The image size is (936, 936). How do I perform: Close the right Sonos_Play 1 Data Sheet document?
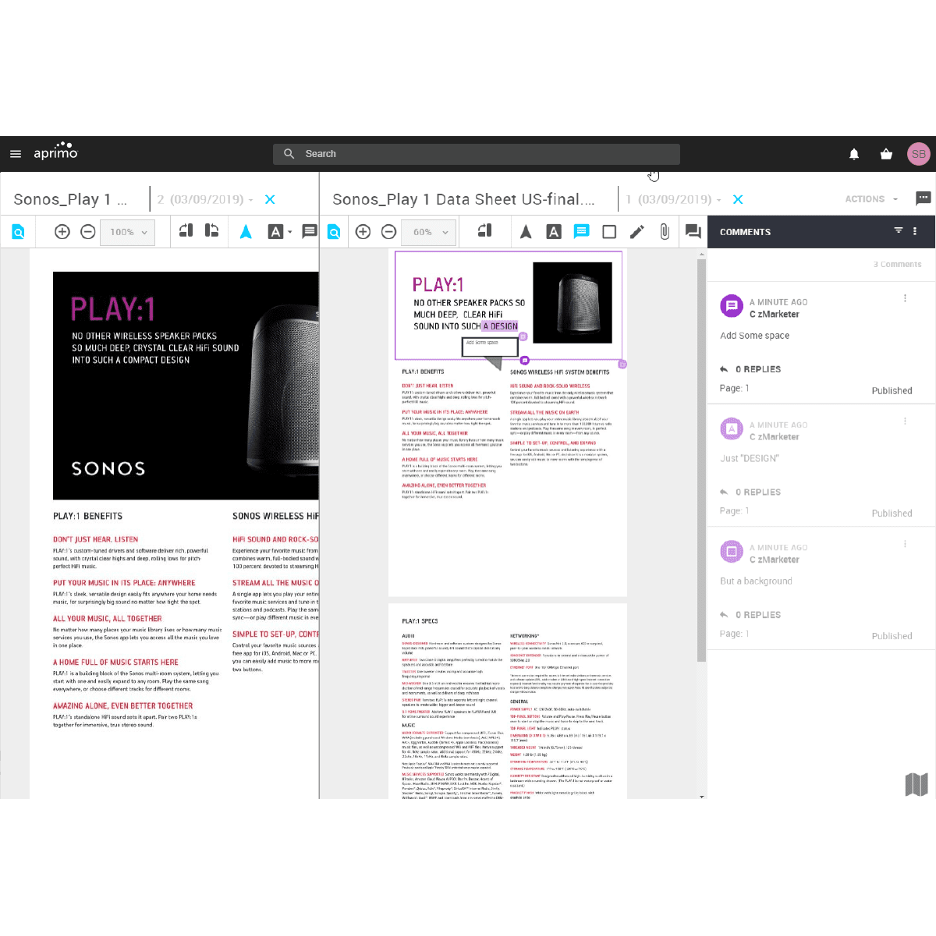[738, 199]
